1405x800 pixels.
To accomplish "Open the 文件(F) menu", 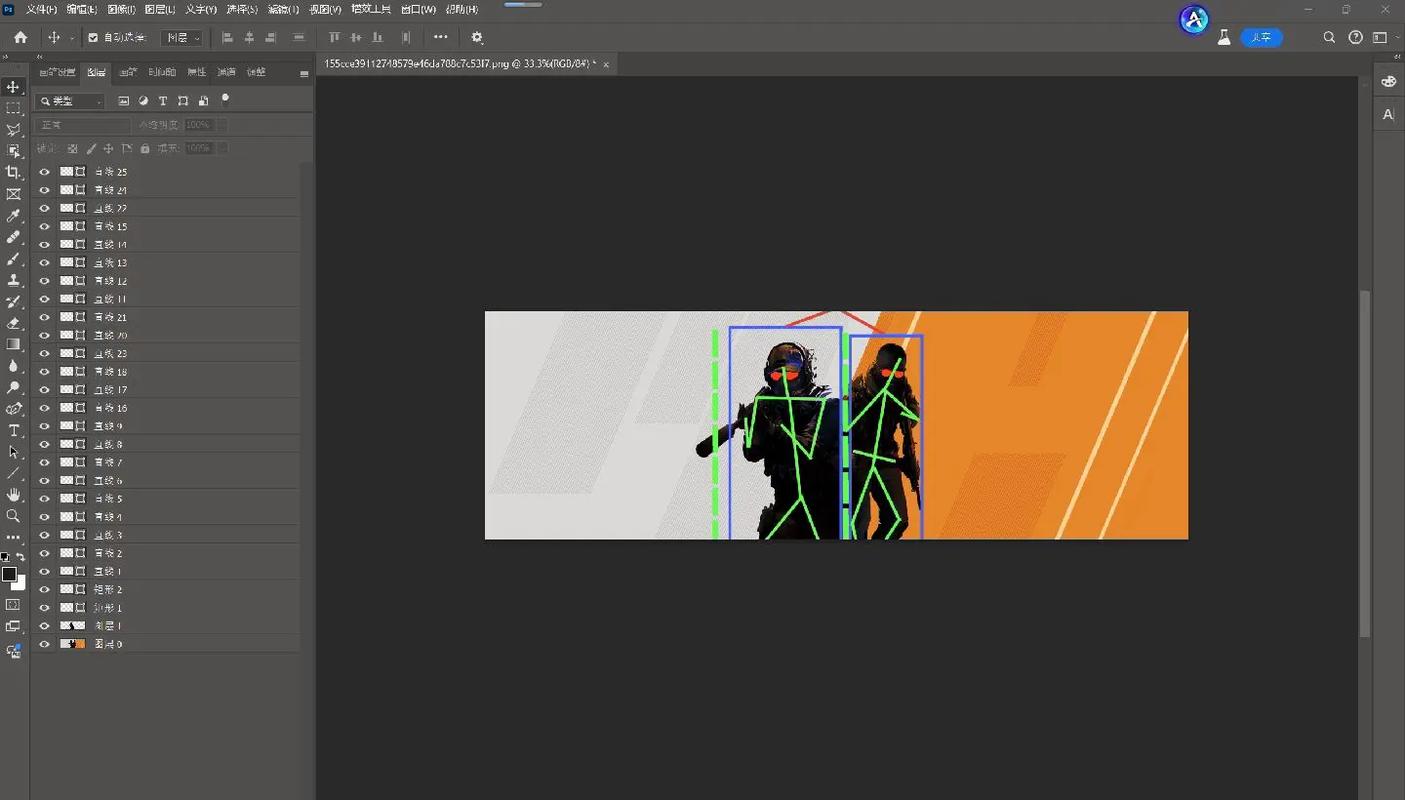I will 41,9.
